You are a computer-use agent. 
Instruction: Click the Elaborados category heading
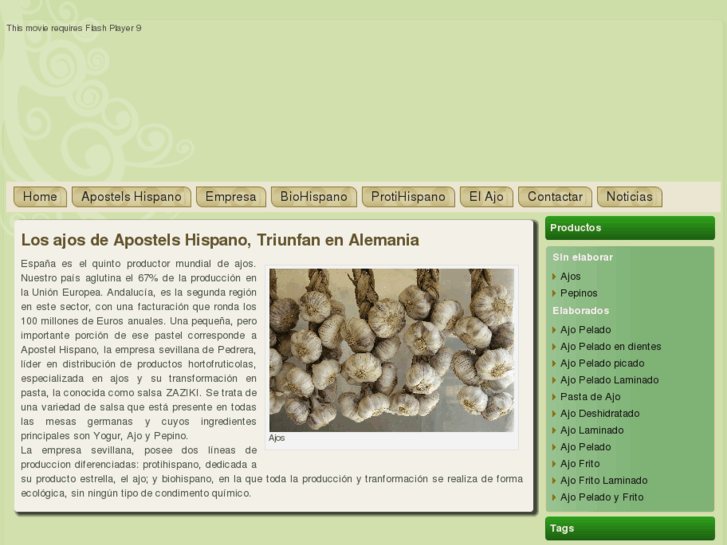point(580,311)
